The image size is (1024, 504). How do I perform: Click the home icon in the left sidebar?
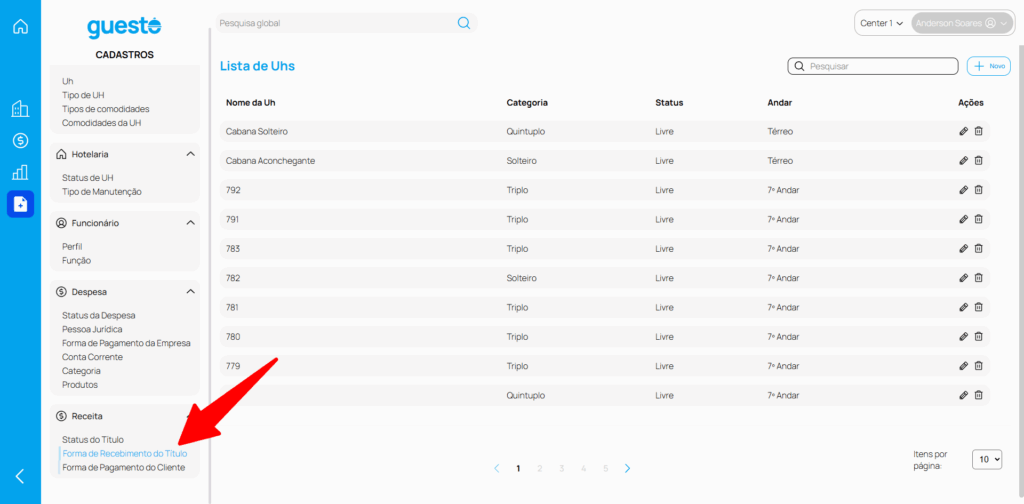(x=20, y=26)
